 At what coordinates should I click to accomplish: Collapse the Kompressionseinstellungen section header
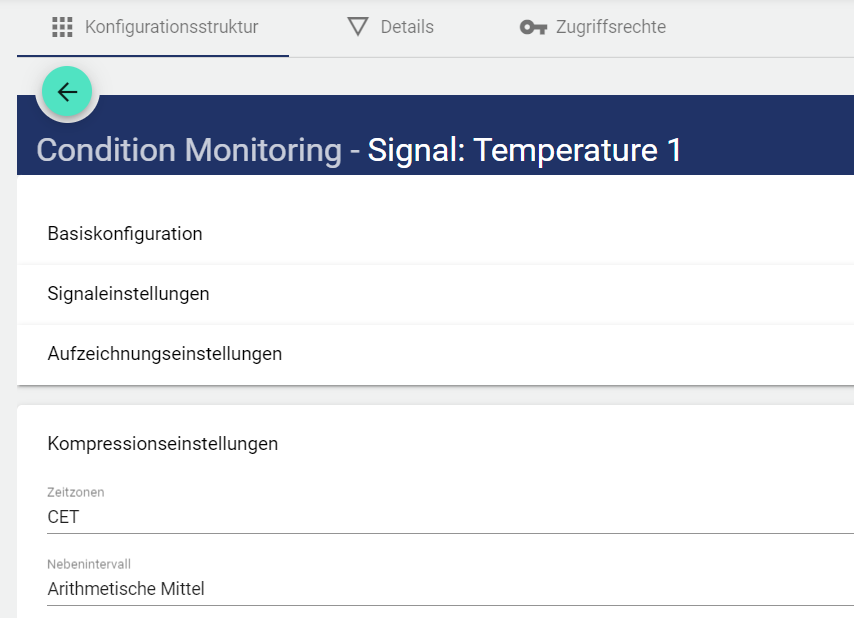click(x=163, y=444)
